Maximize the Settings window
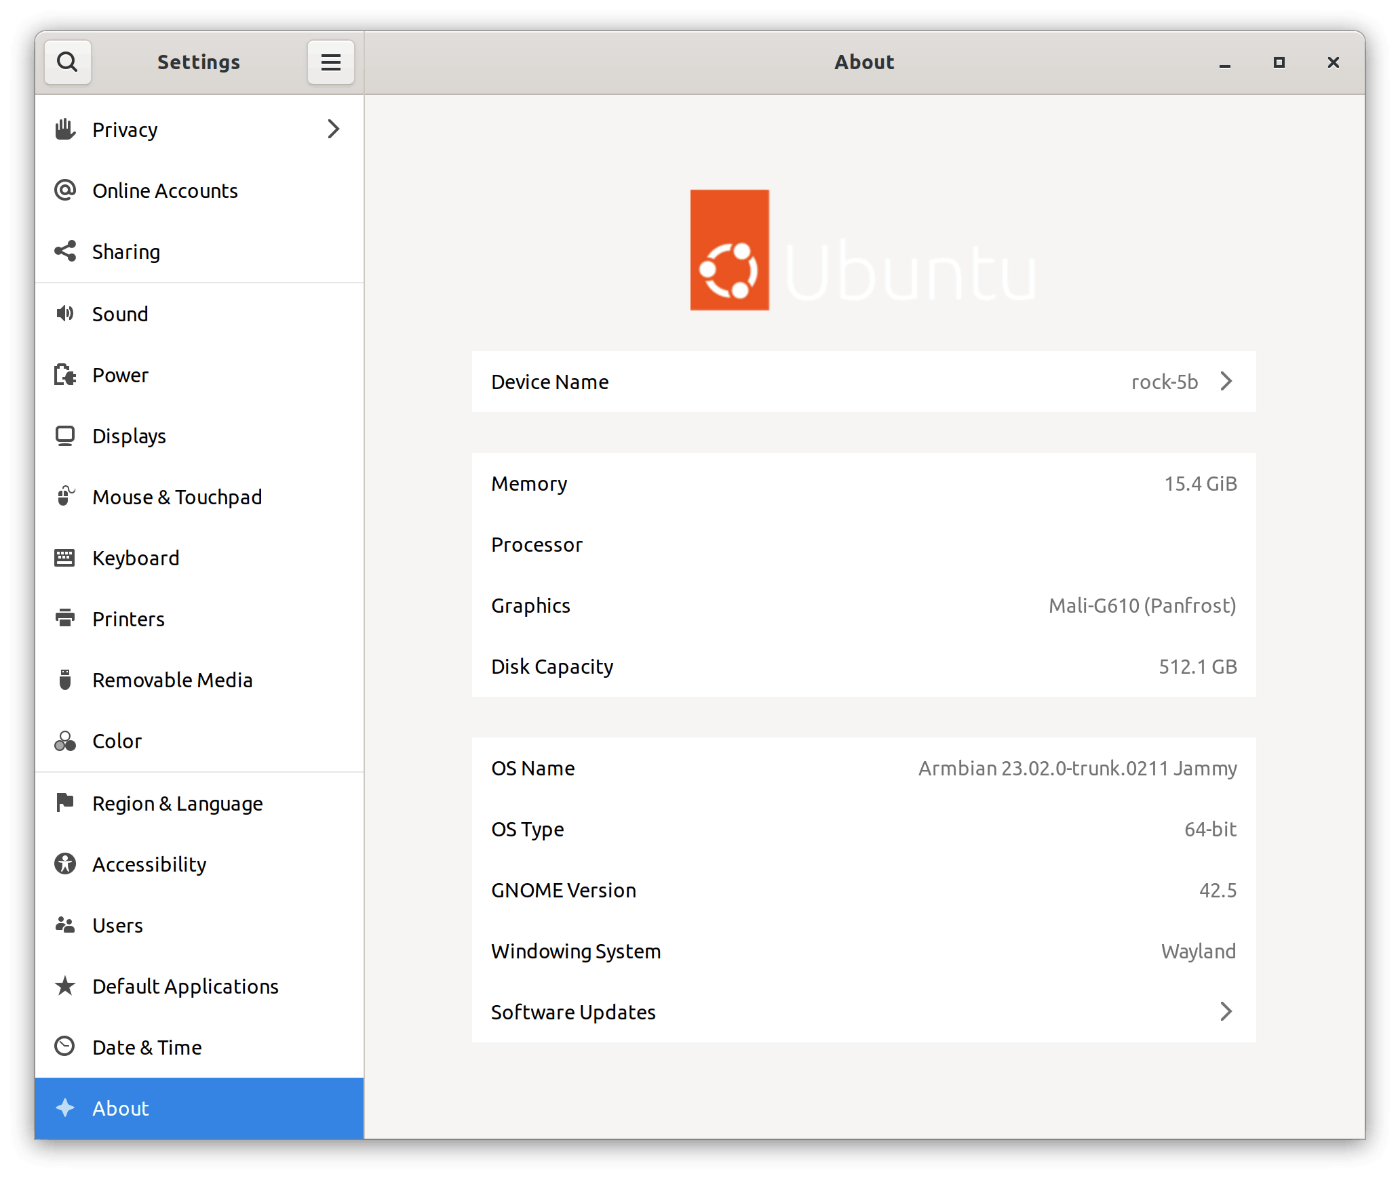The width and height of the screenshot is (1400, 1178). [1278, 62]
